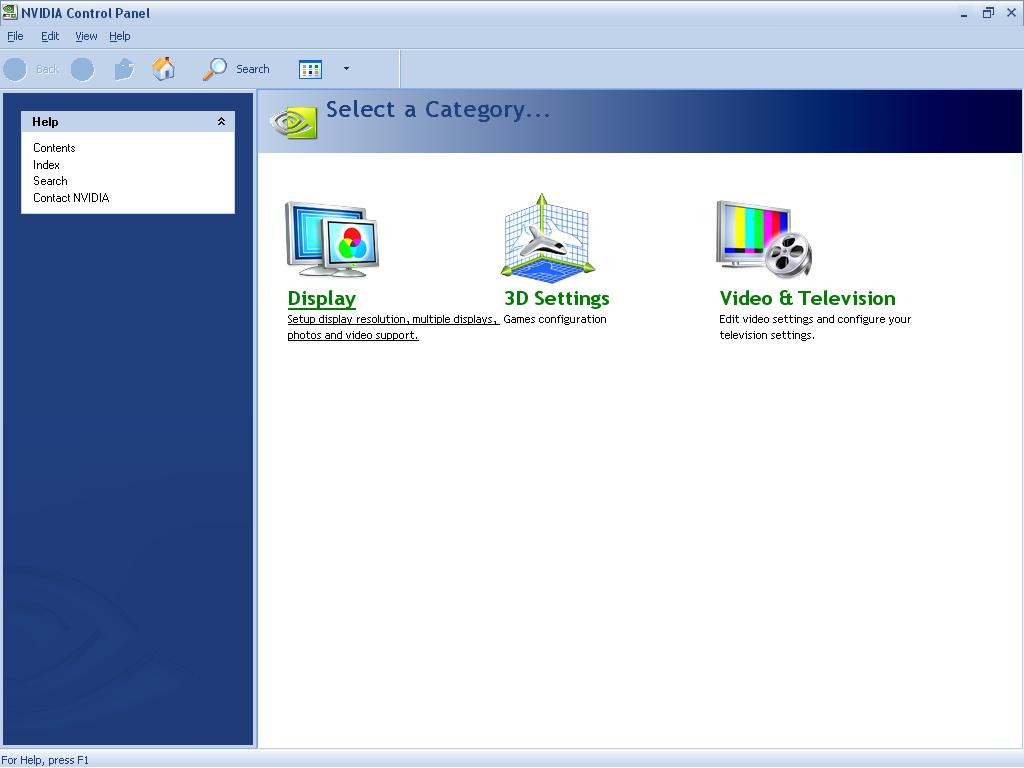This screenshot has height=768, width=1024.
Task: Open Index in the Help panel
Action: coord(46,165)
